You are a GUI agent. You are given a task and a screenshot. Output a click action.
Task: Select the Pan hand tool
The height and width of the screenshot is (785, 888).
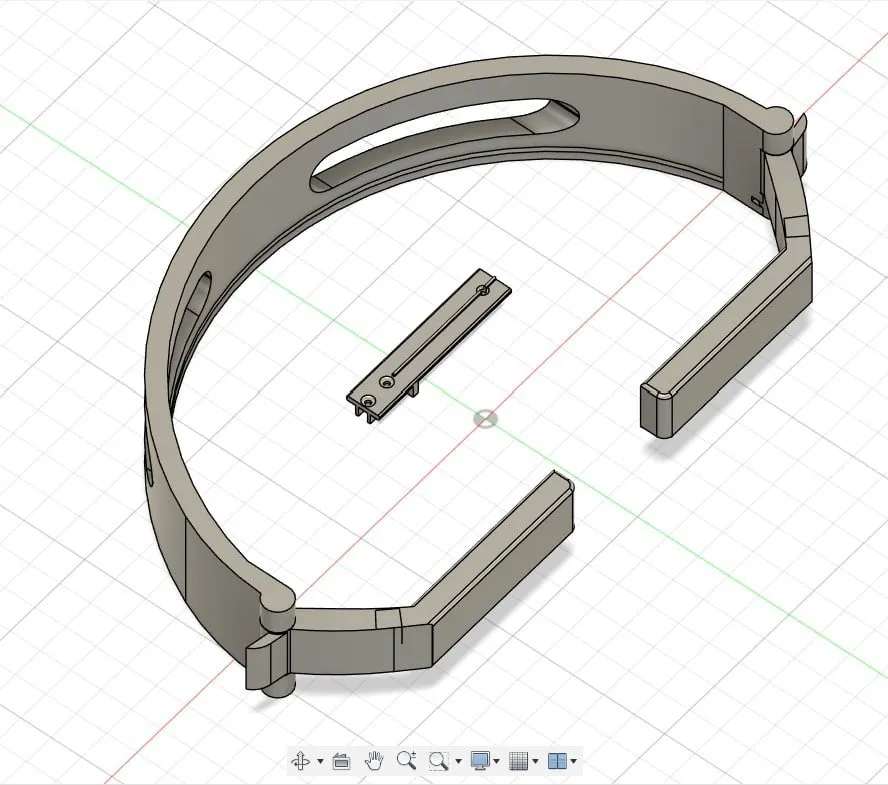(x=374, y=761)
